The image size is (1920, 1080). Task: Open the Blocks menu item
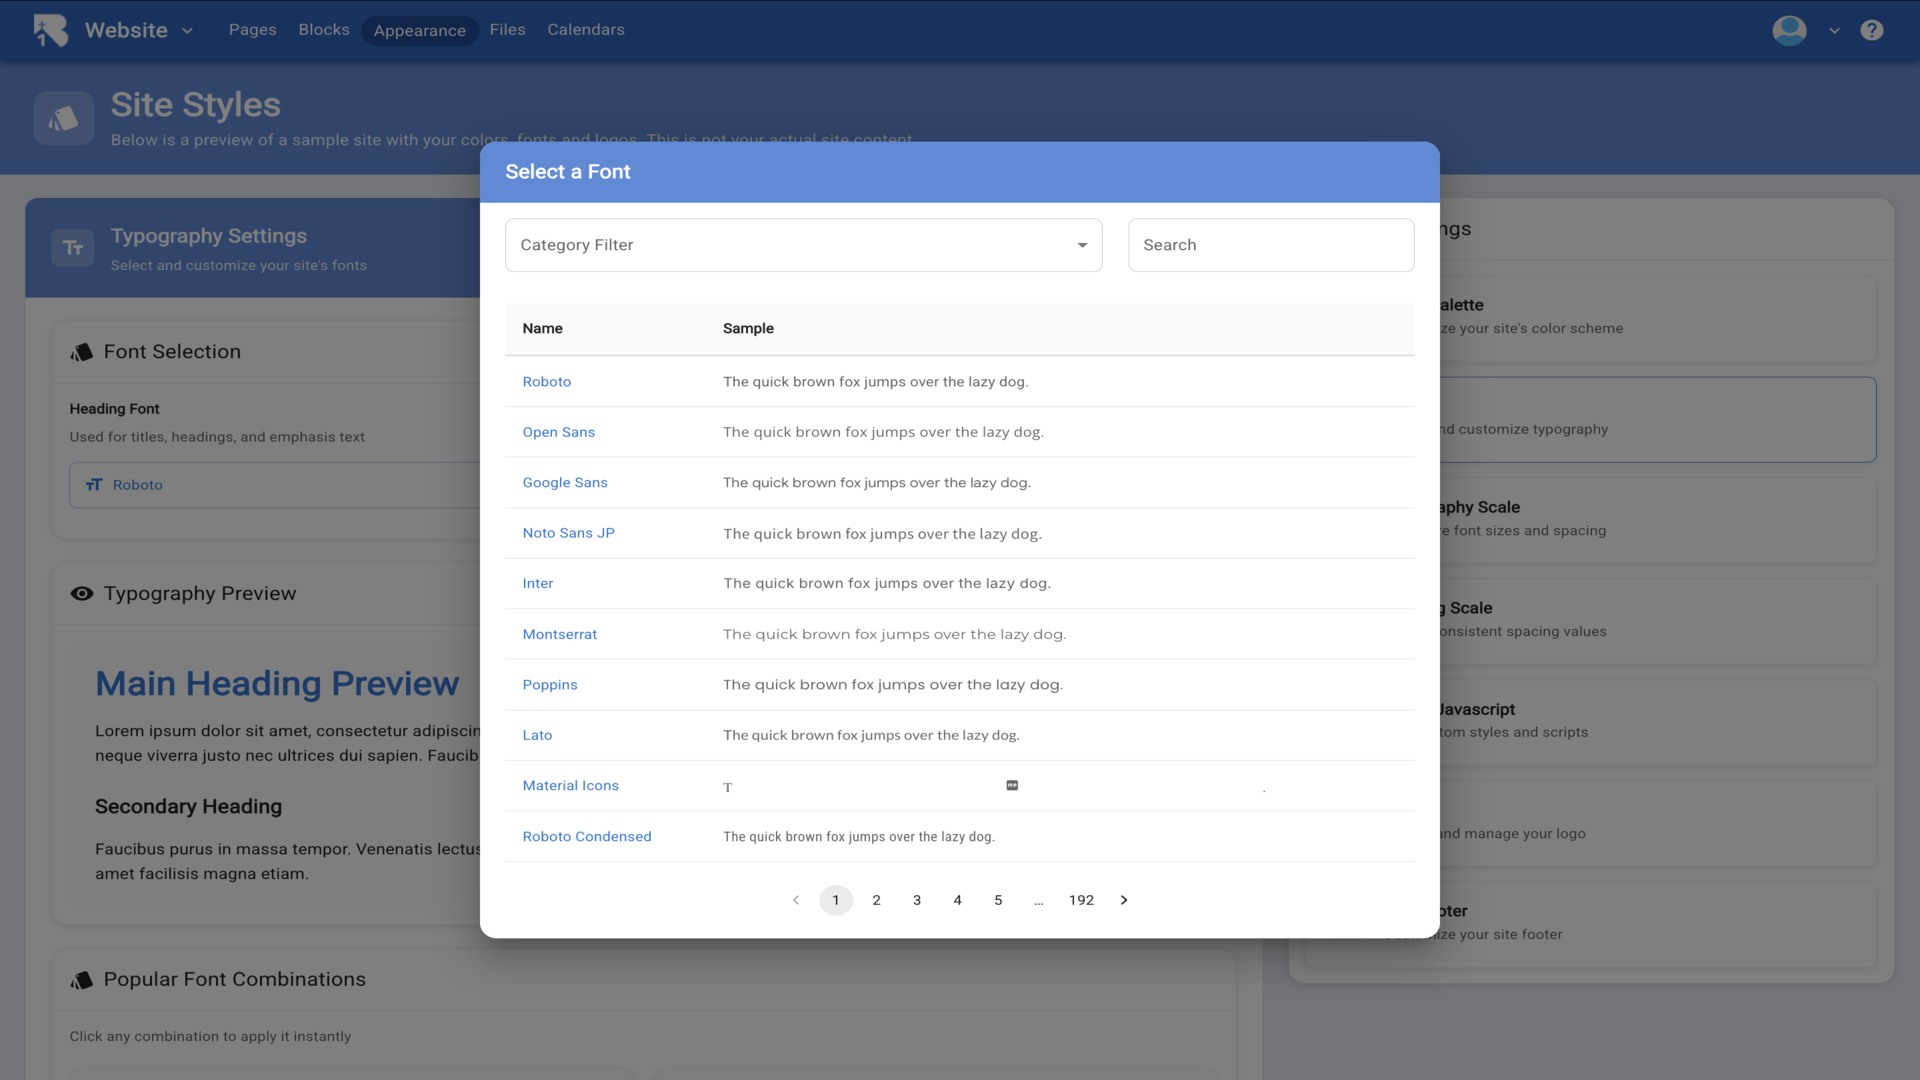click(x=324, y=30)
